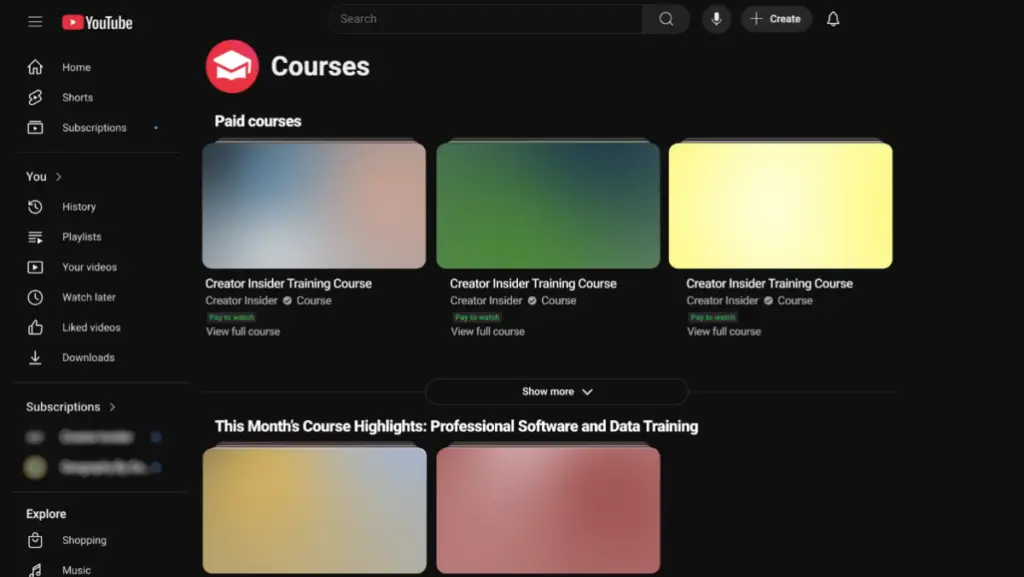1024x577 pixels.
Task: Click the green Pay to watch badge
Action: click(232, 315)
